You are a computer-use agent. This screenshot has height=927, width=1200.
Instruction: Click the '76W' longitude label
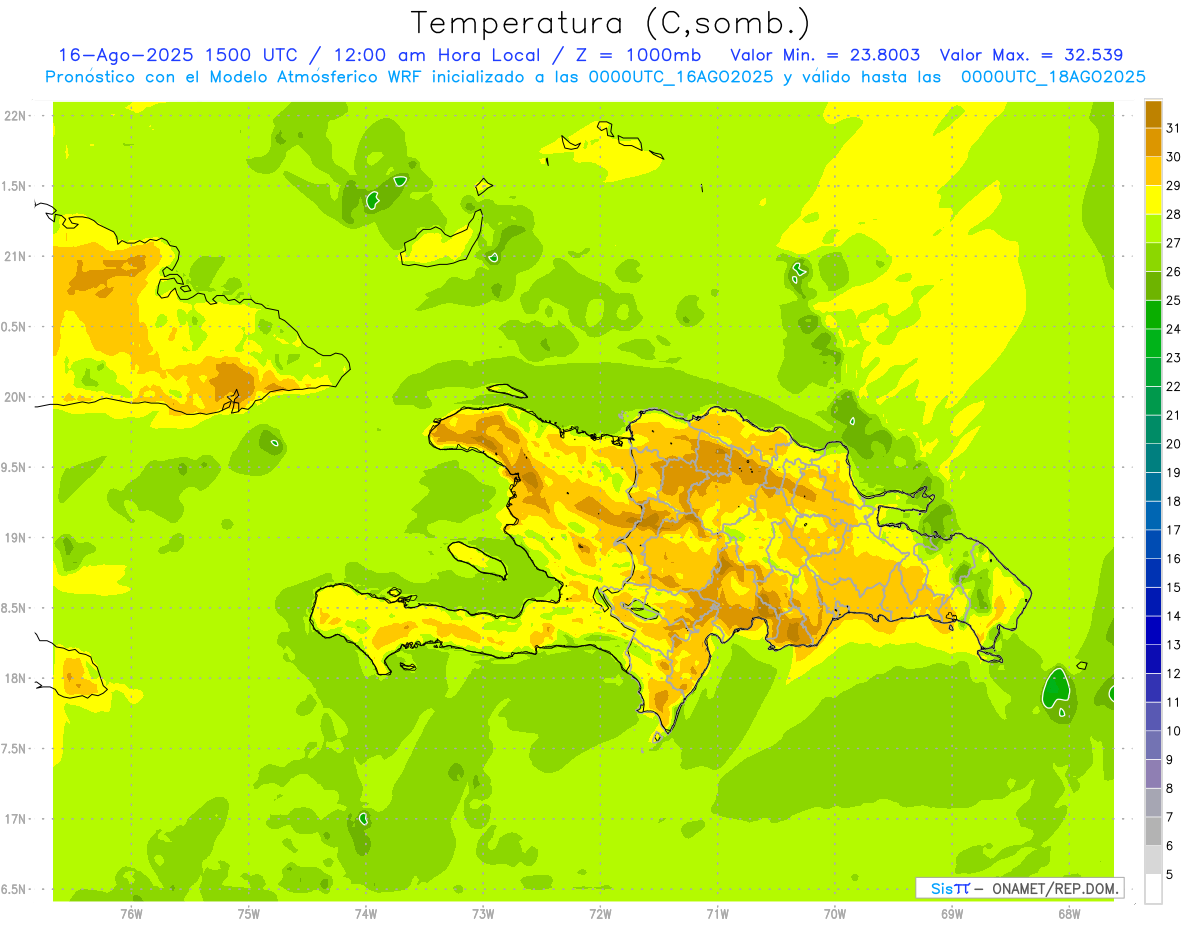(131, 912)
